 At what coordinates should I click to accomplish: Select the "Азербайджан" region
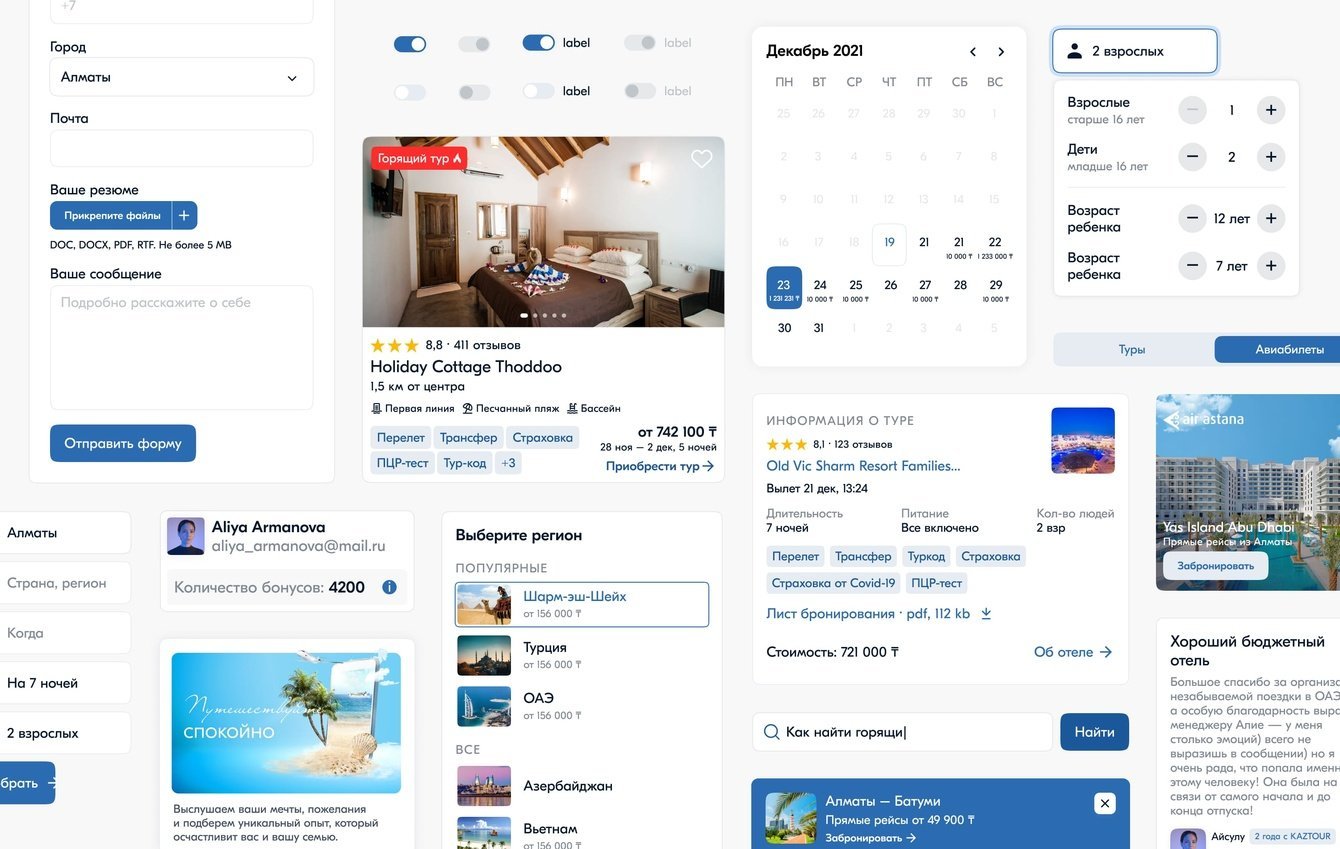582,786
